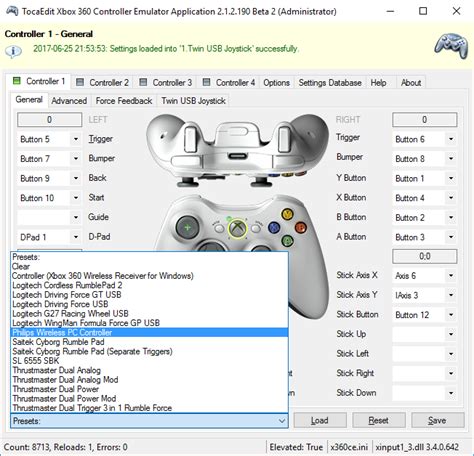Select highlighted Philips Wireless PC Controller preset
This screenshot has width=474, height=456.
[x=149, y=332]
